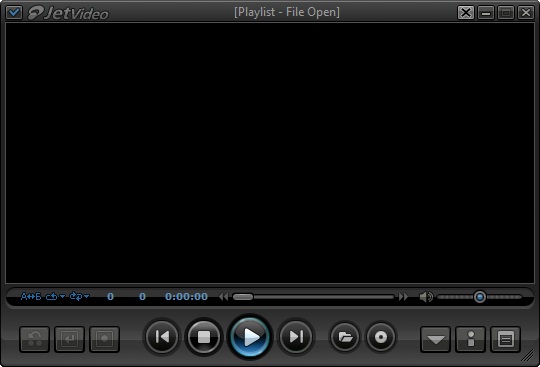540x367 pixels.
Task: Open the shuffle mode dropdown arrow
Action: click(86, 296)
